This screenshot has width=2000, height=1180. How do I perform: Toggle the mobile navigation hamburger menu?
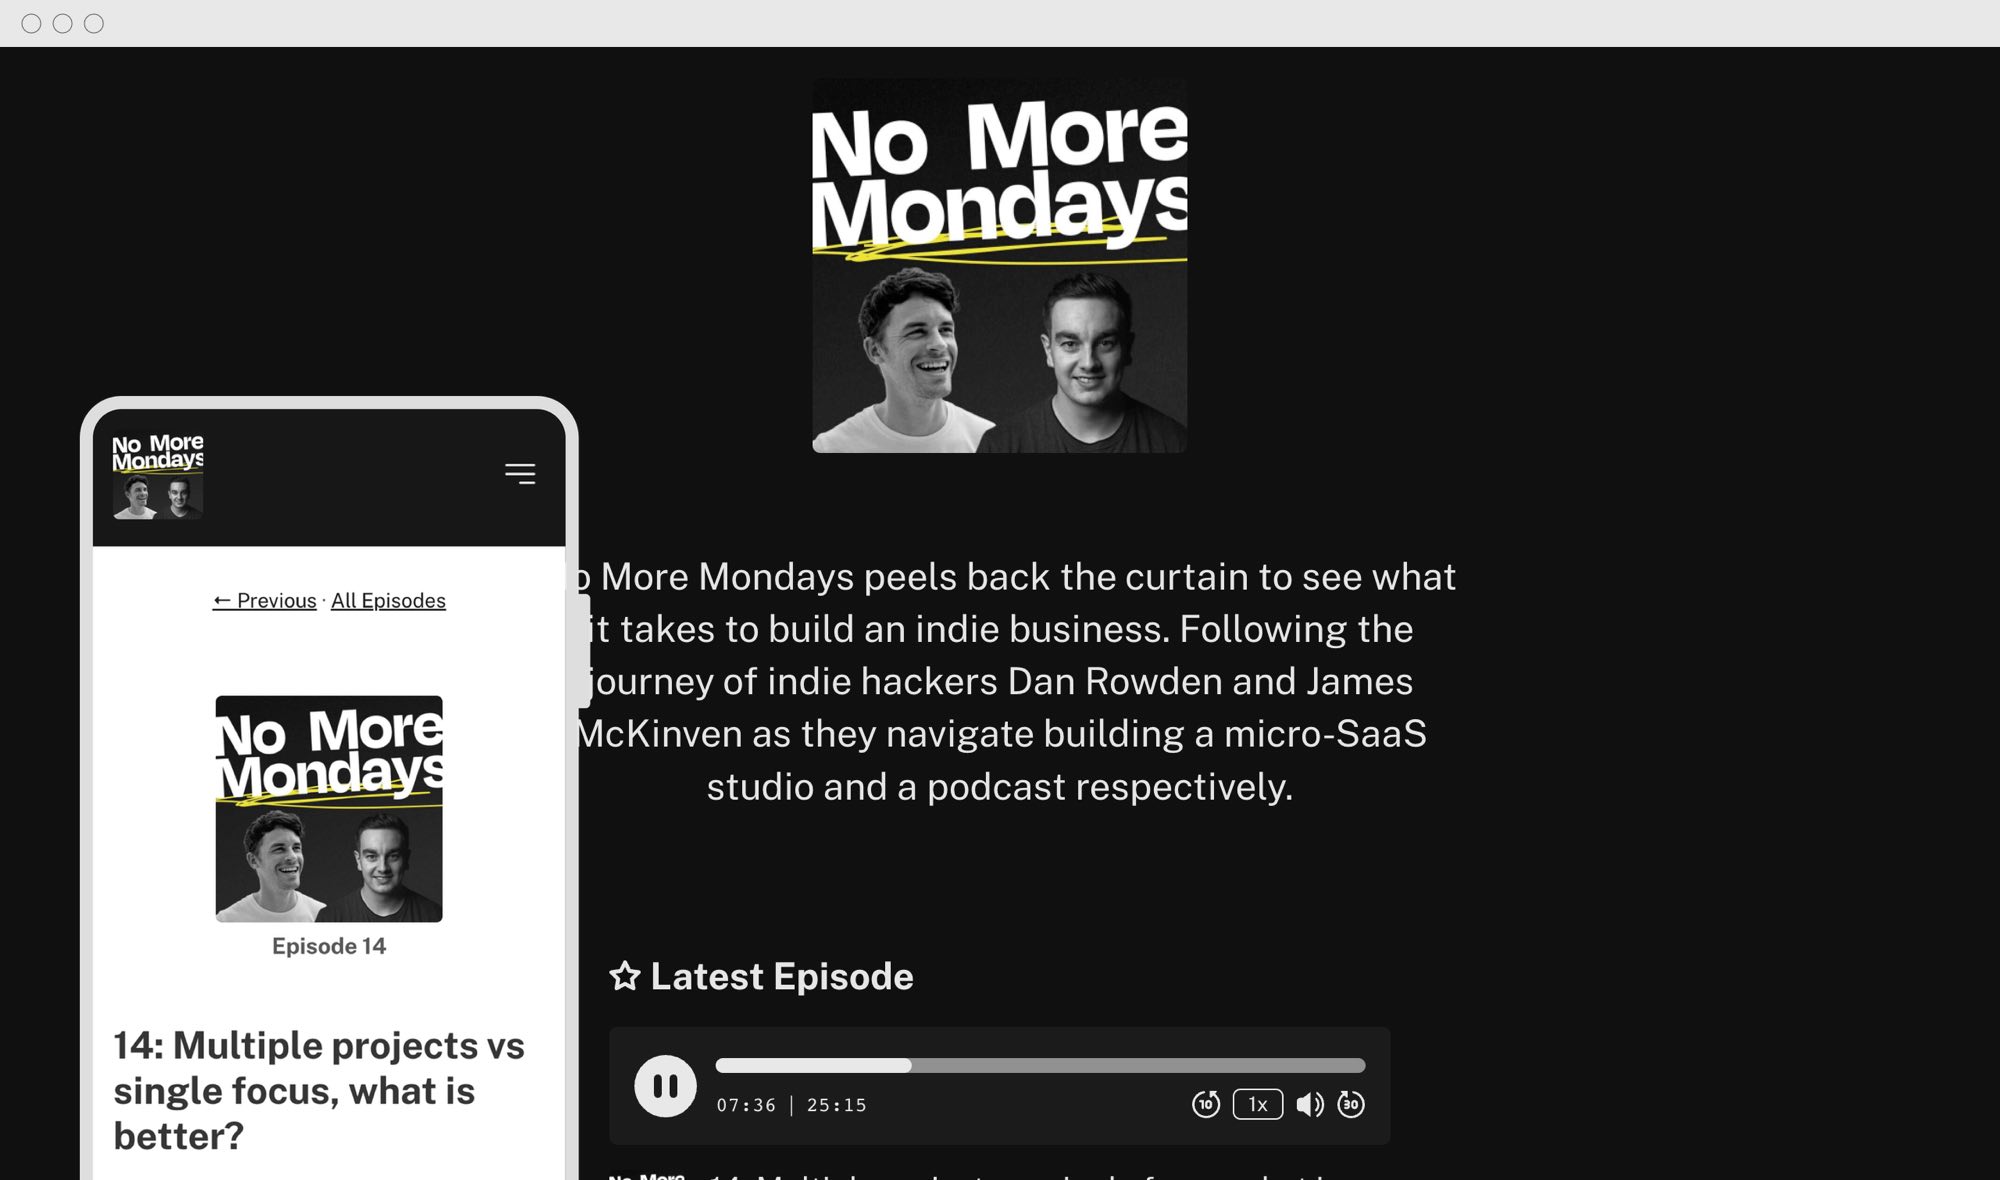pos(520,473)
